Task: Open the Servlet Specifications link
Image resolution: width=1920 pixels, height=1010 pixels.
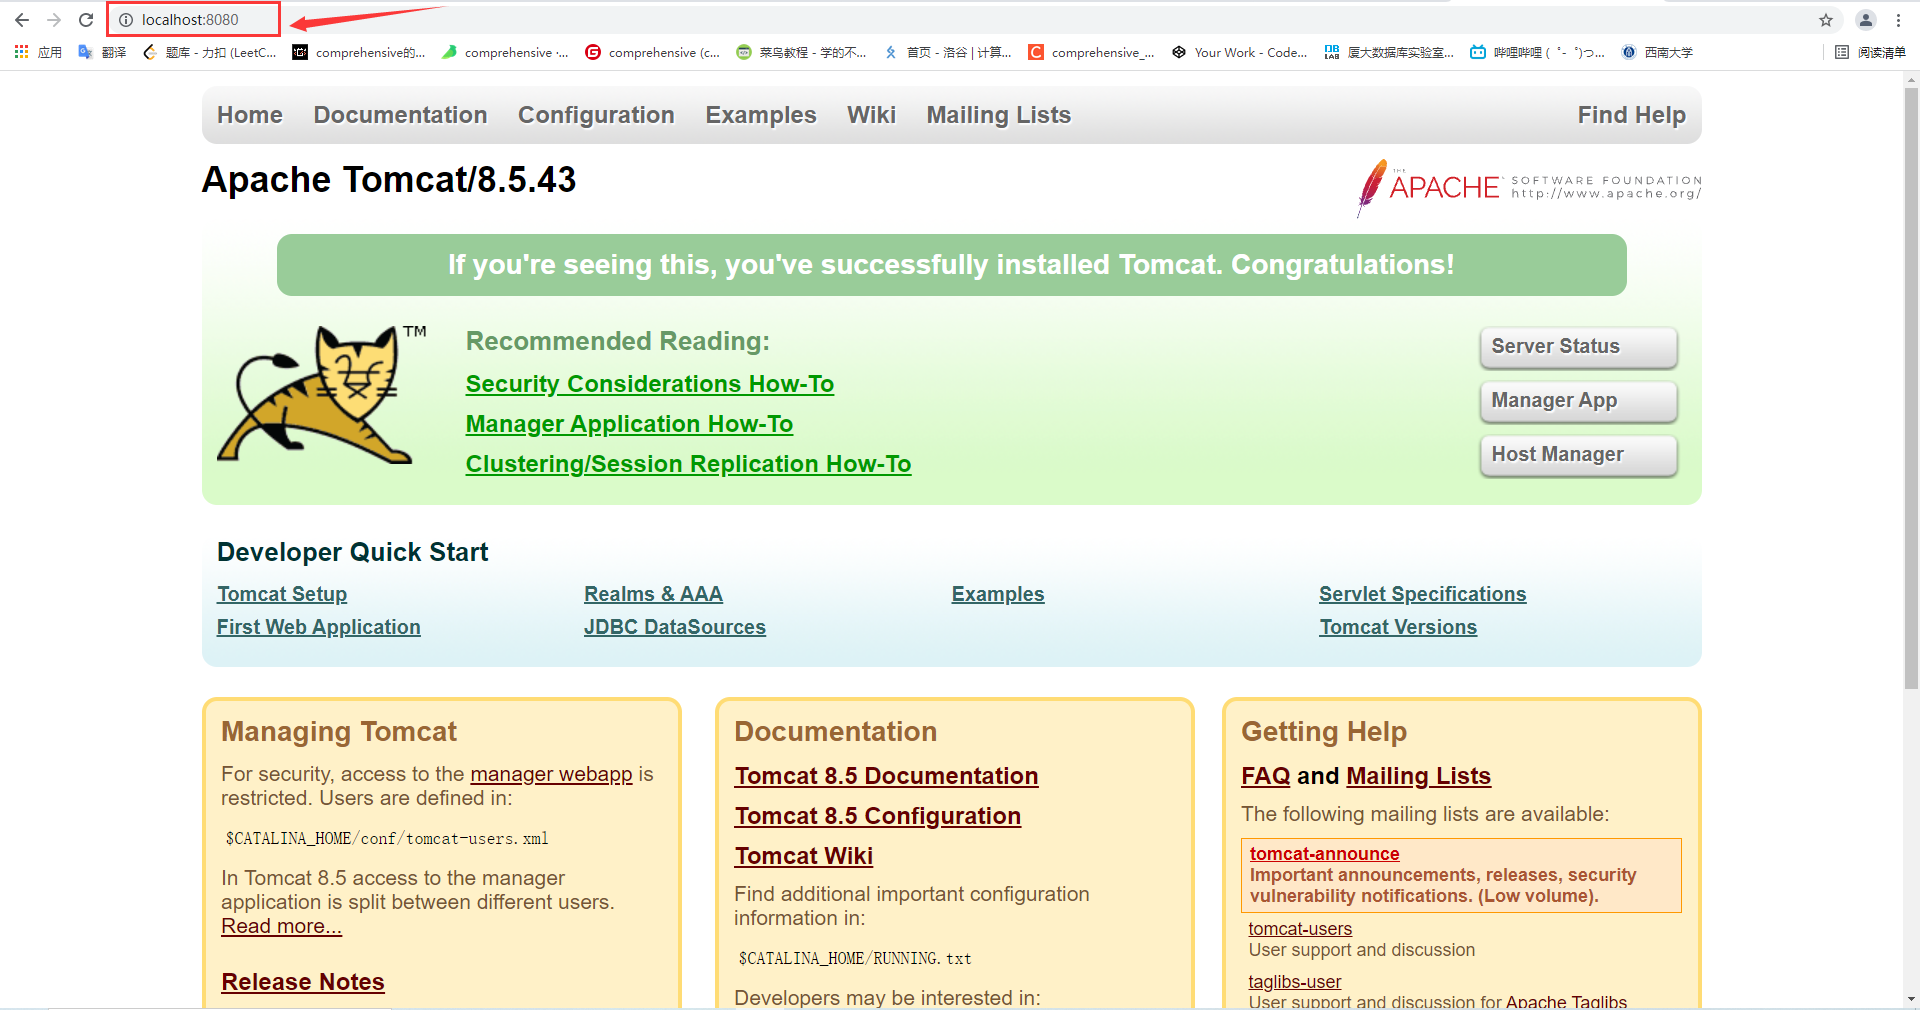Action: point(1422,594)
